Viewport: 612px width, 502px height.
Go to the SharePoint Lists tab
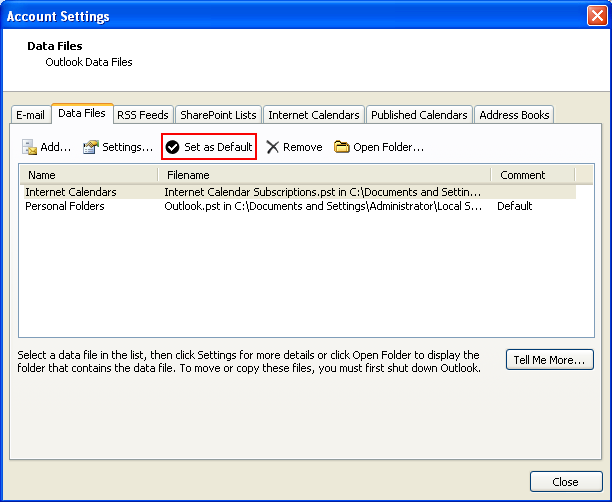218,115
